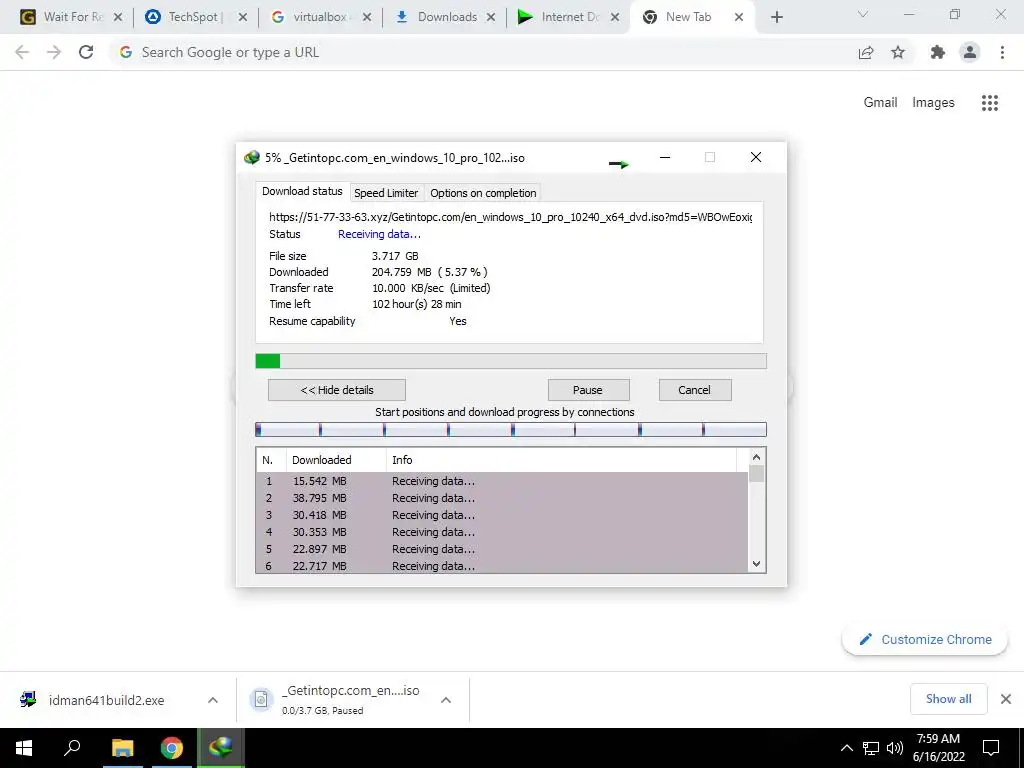This screenshot has width=1024, height=768.
Task: Close the Internet Do tab
Action: pyautogui.click(x=615, y=17)
